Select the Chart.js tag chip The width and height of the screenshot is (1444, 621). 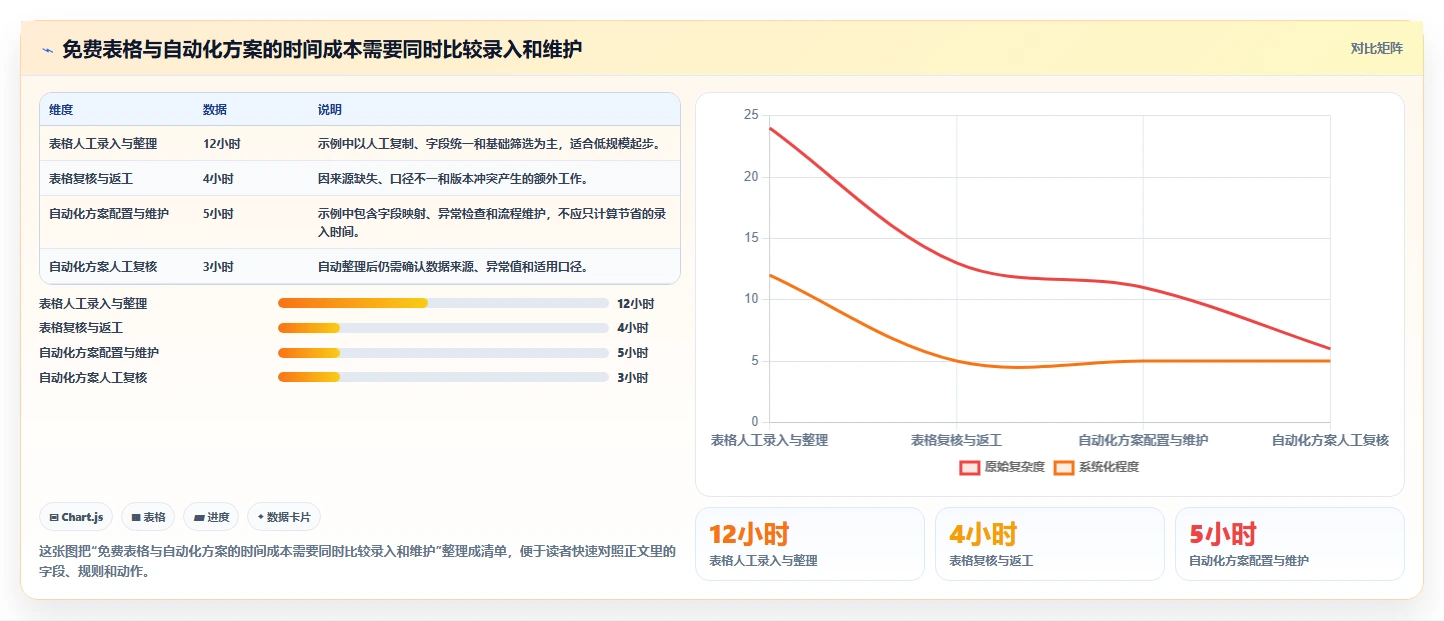click(x=77, y=517)
